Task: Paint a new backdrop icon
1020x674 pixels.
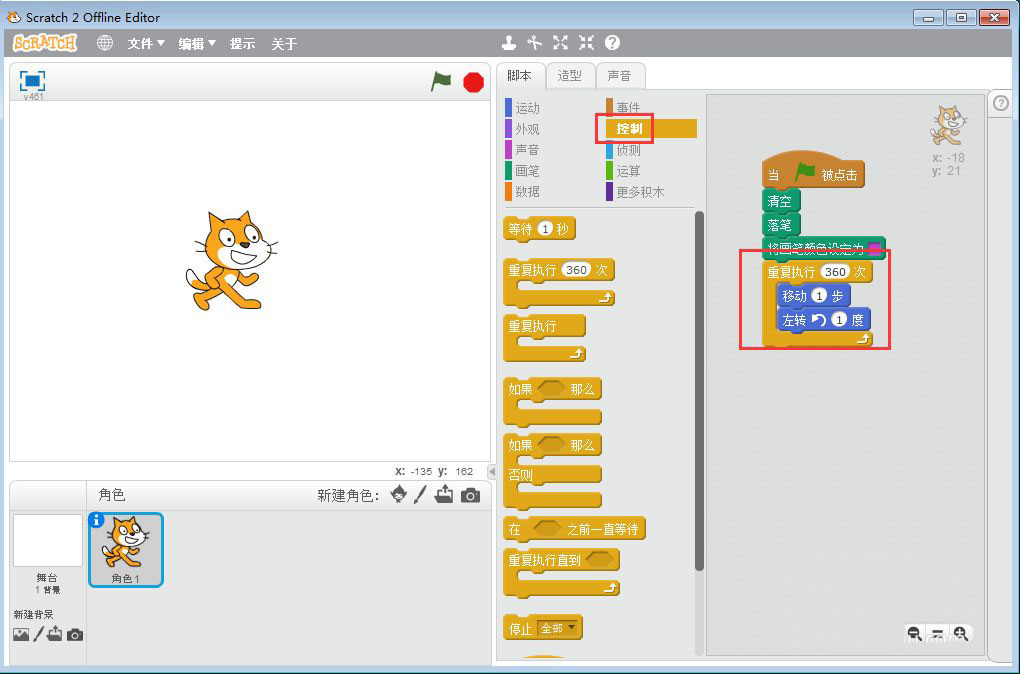Action: pos(38,634)
